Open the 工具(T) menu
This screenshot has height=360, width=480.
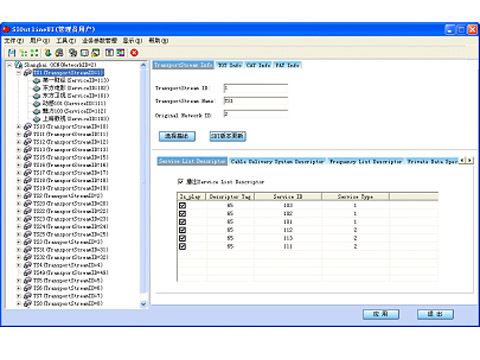tap(66, 41)
